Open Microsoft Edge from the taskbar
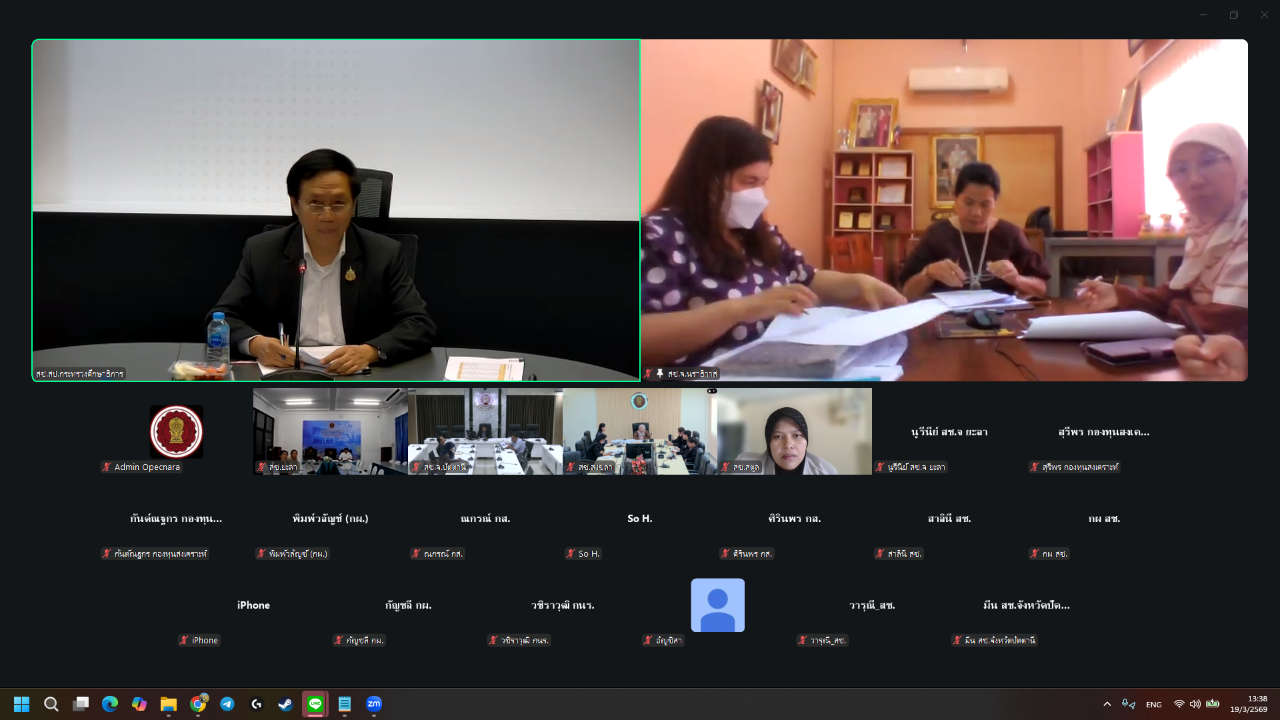Screen dimensions: 1280x720 tap(110, 704)
